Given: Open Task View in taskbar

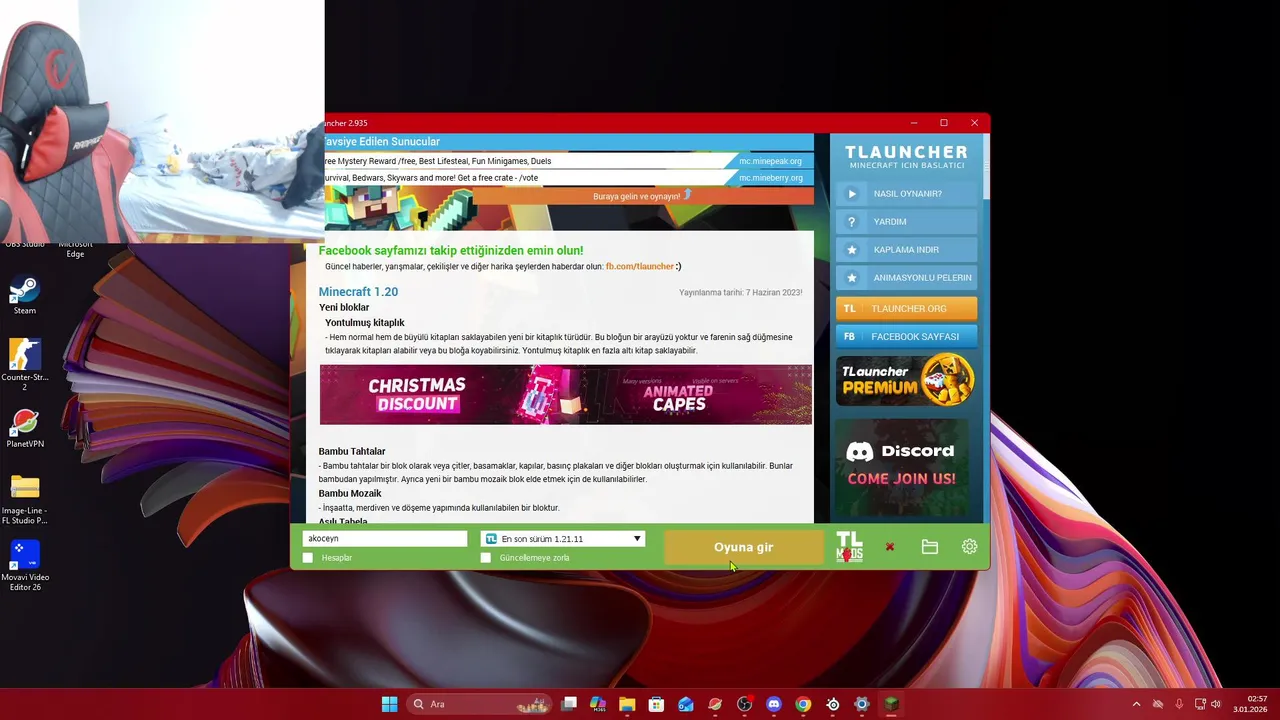Looking at the screenshot, I should (x=569, y=704).
